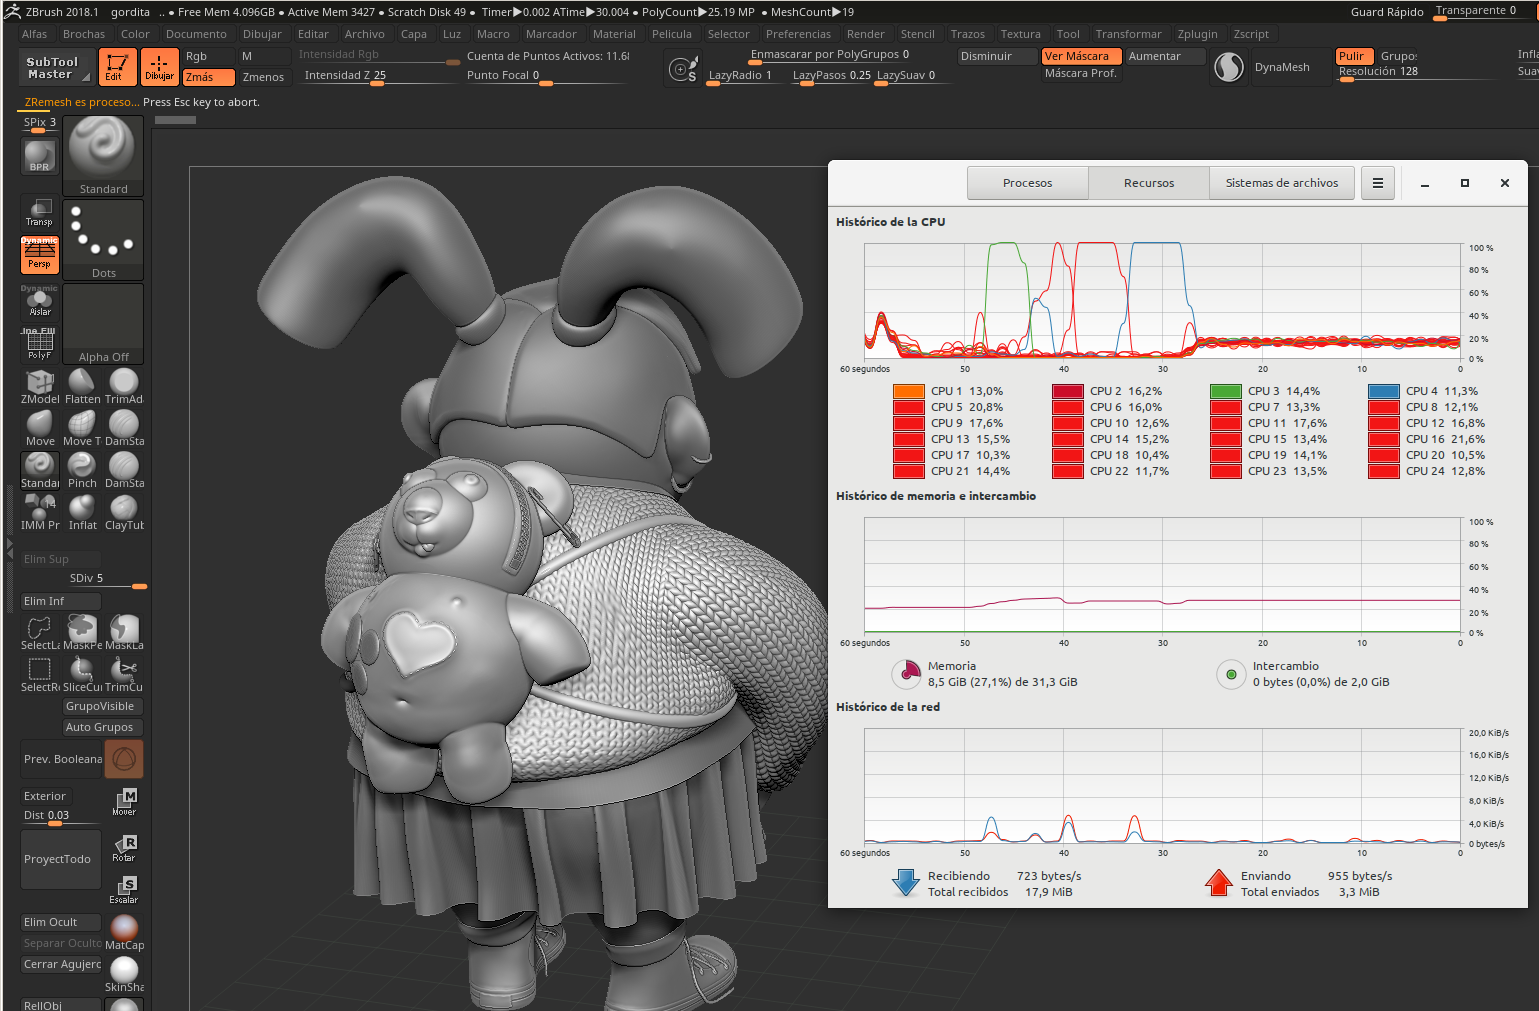Open the Preferencias menu
The width and height of the screenshot is (1539, 1011).
click(798, 34)
